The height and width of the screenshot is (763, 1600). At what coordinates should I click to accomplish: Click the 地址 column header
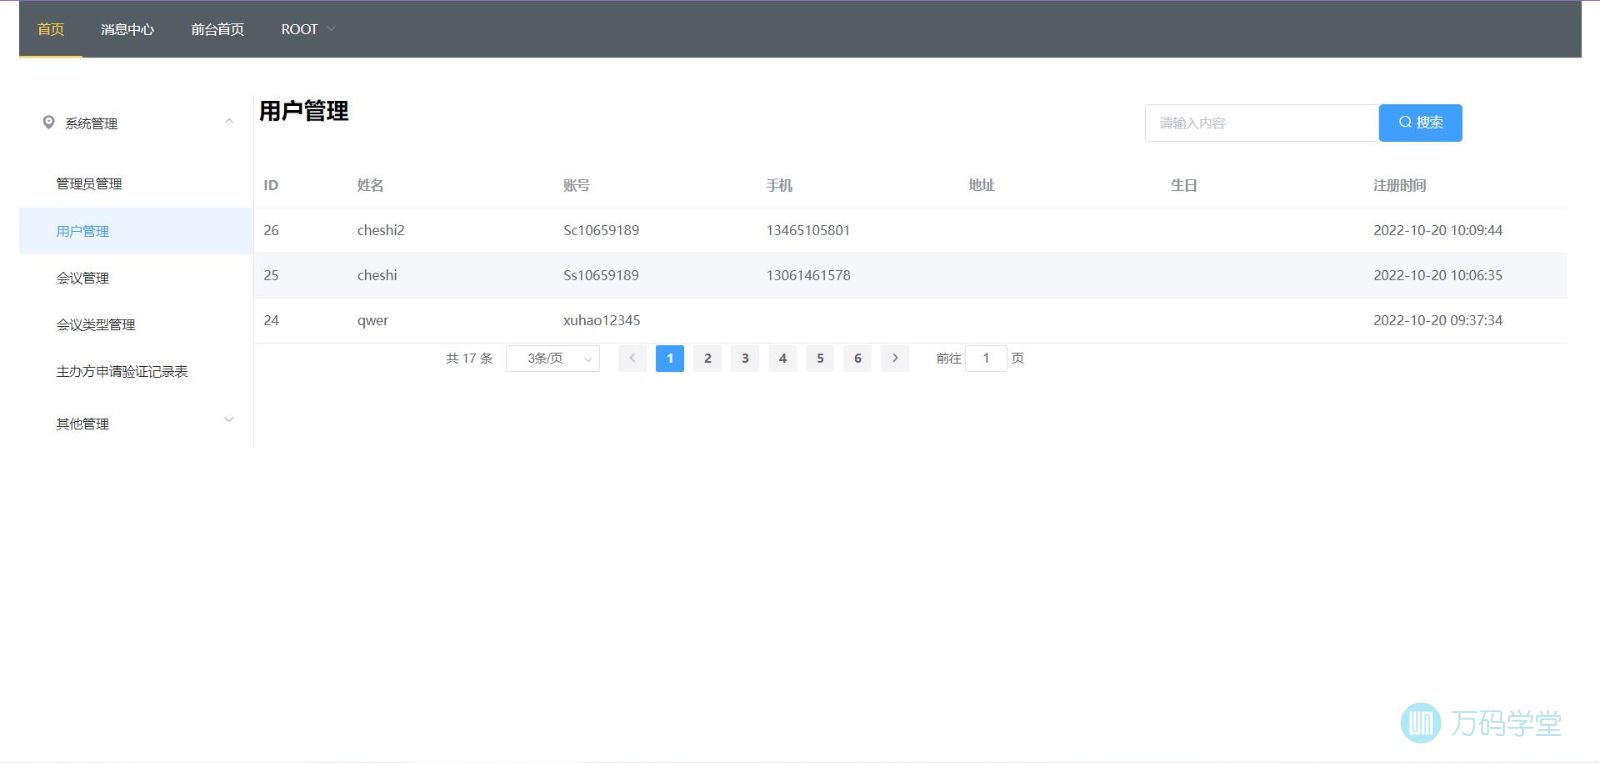(981, 185)
